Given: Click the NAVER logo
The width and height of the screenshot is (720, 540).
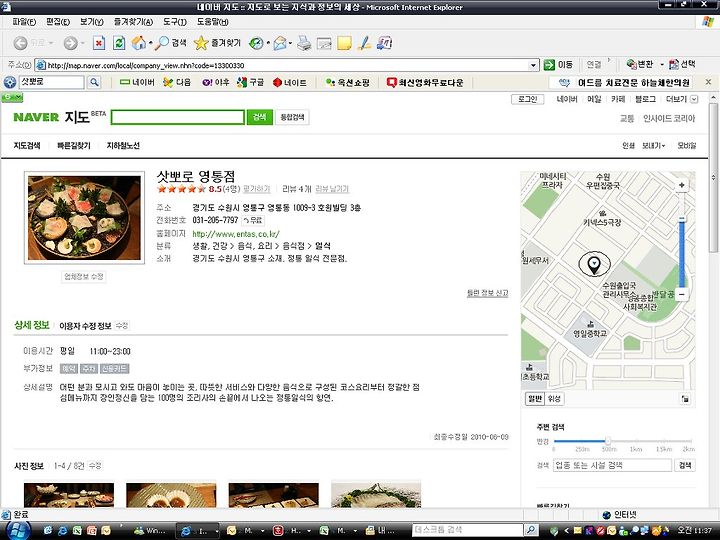Looking at the screenshot, I should click(36, 117).
